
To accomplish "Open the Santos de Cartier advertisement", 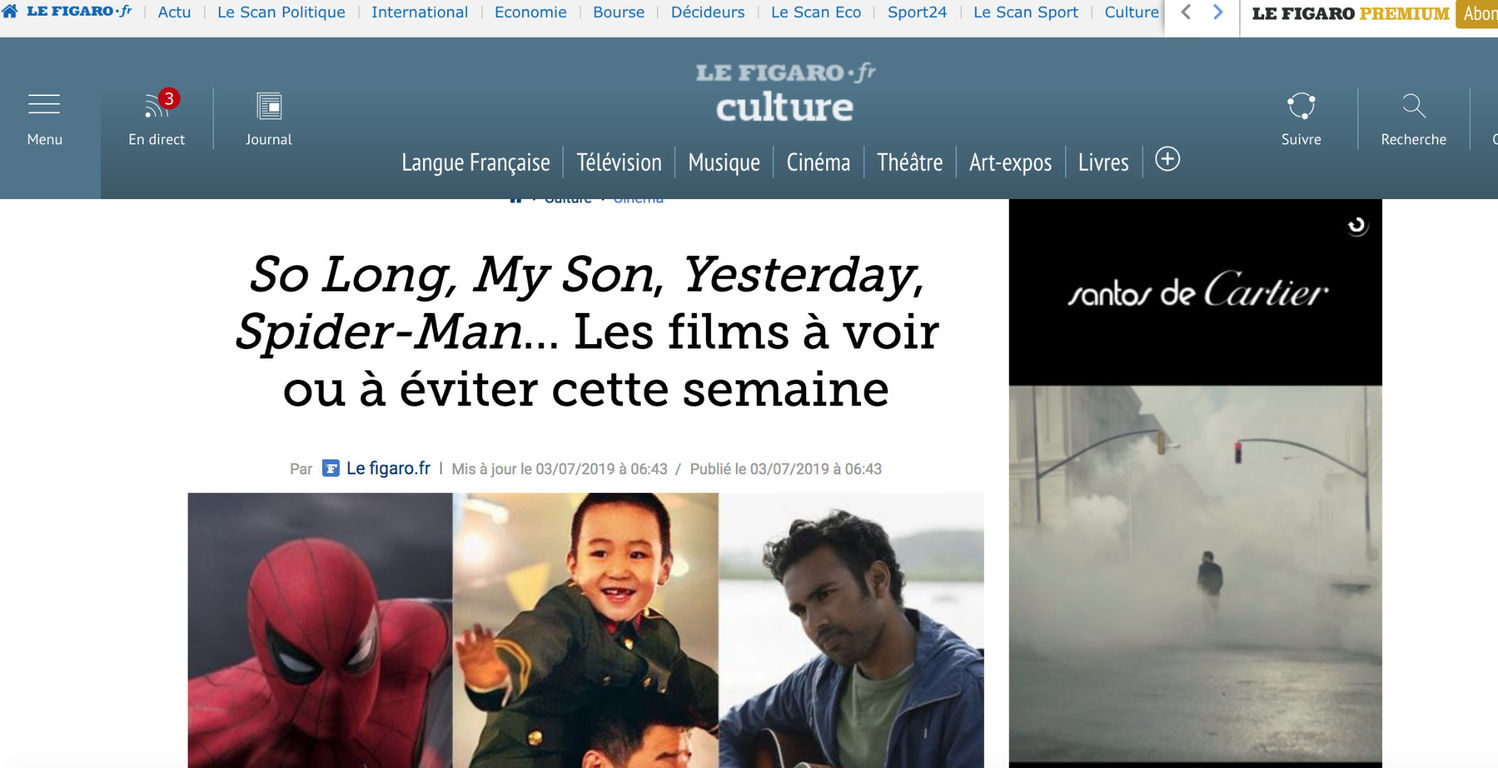I will click(x=1195, y=483).
